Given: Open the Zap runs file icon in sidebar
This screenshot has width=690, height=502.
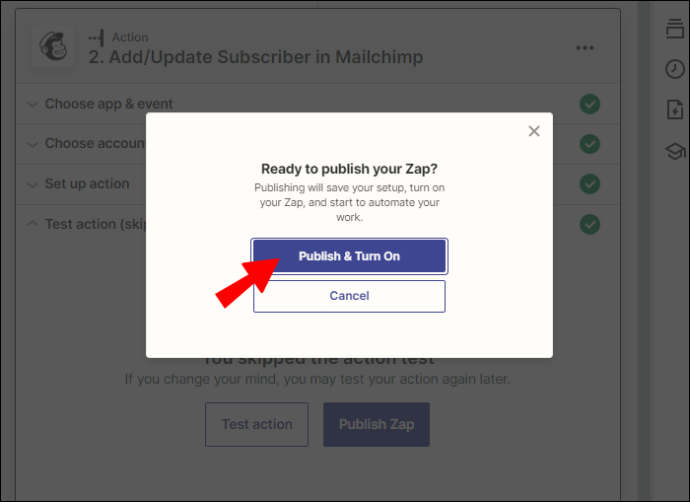Looking at the screenshot, I should (675, 110).
